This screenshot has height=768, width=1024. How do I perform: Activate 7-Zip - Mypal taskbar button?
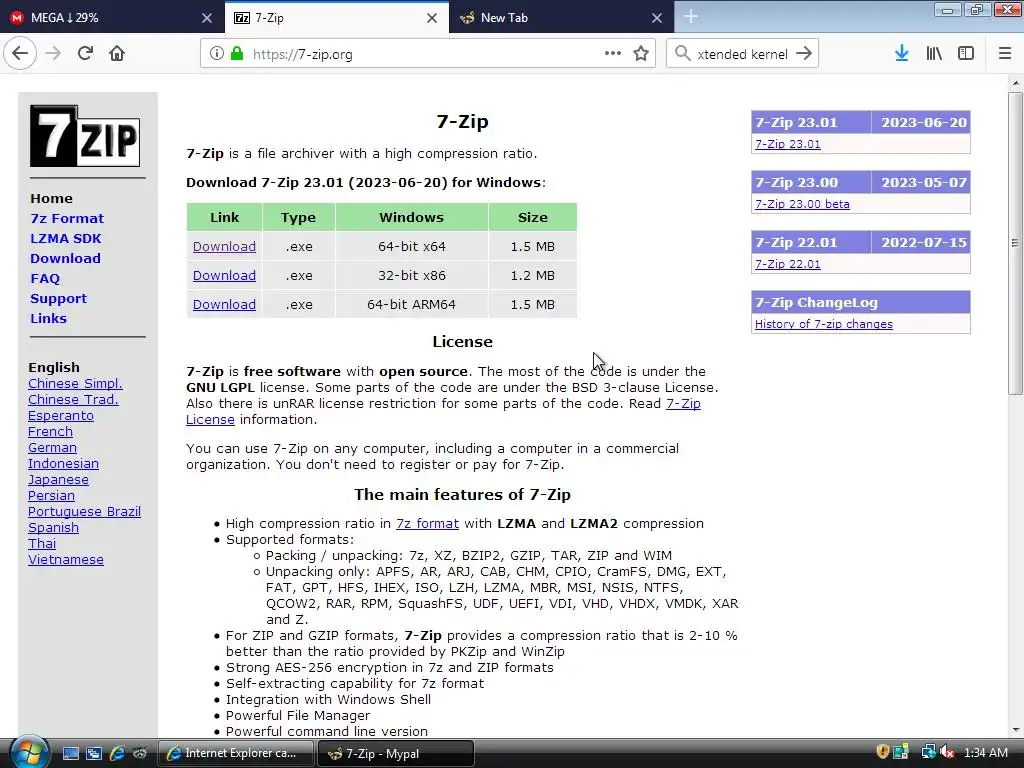click(395, 753)
